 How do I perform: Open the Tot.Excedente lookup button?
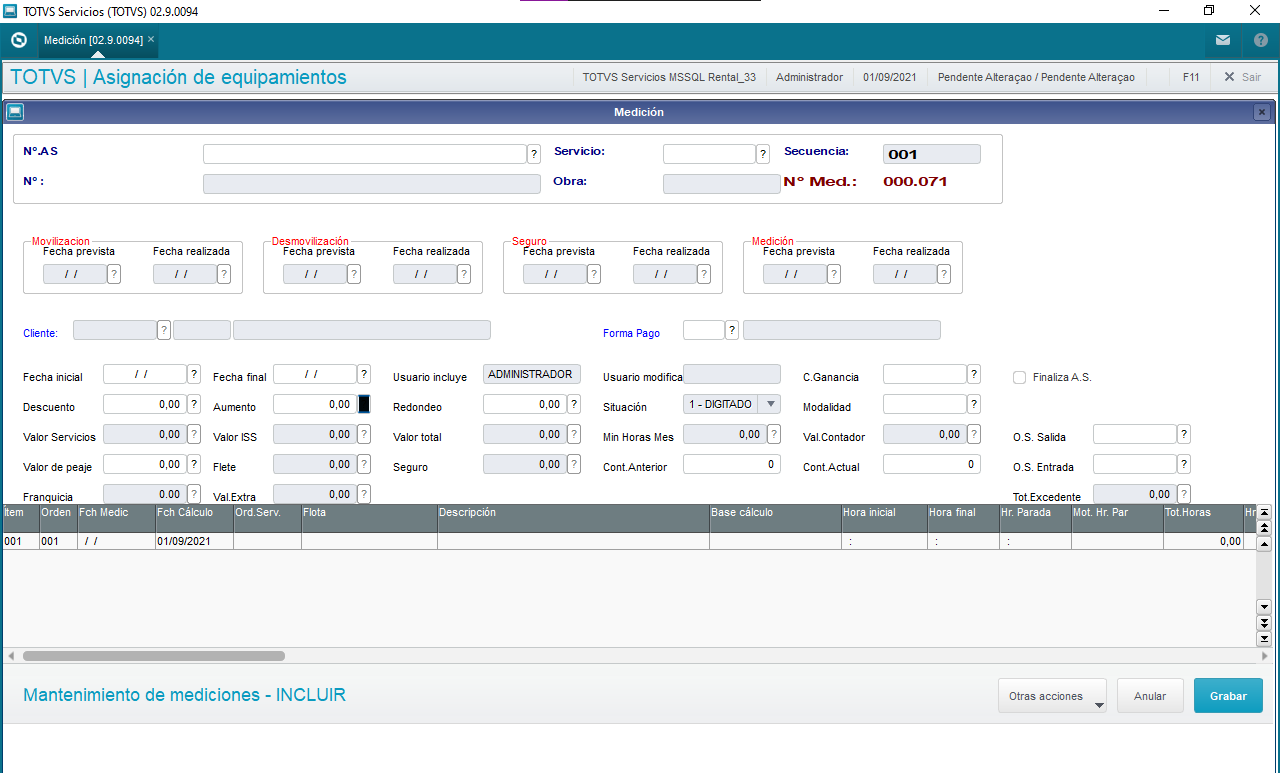[x=1184, y=494]
